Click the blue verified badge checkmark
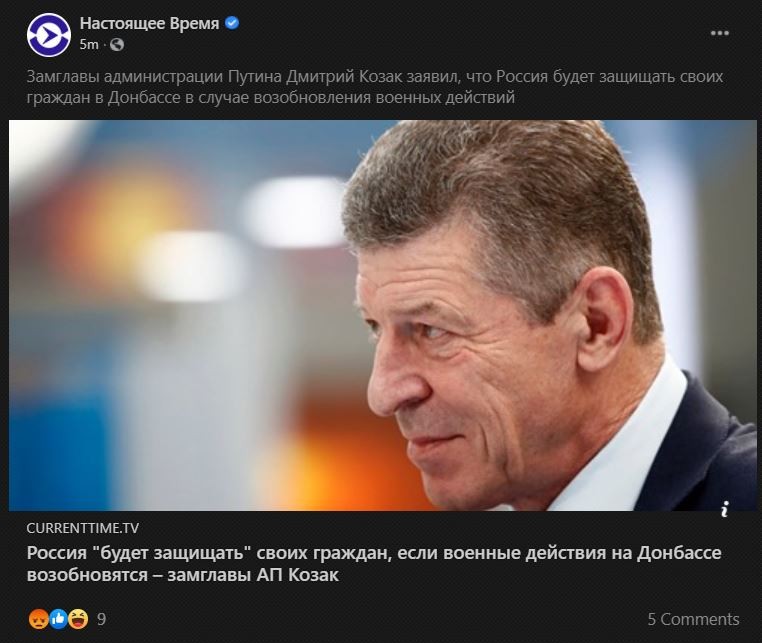The height and width of the screenshot is (643, 762). click(x=232, y=23)
